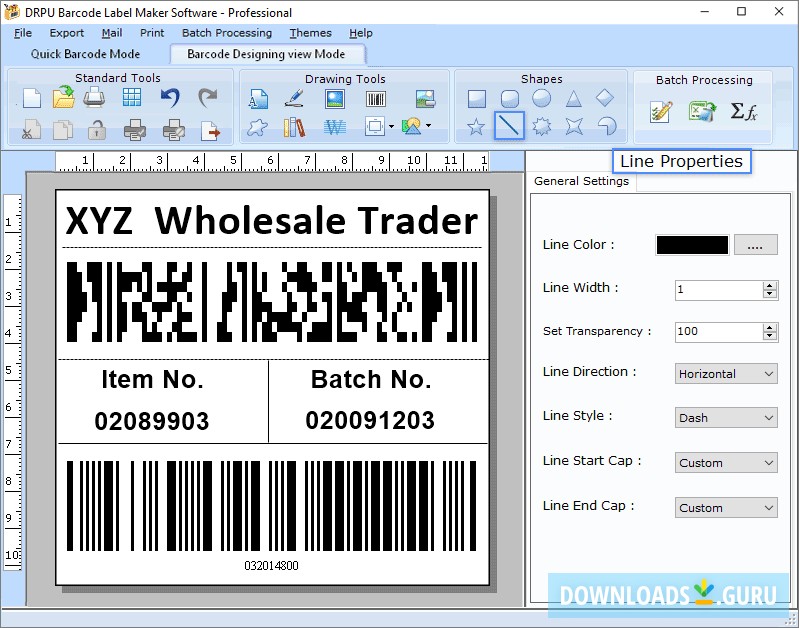The height and width of the screenshot is (628, 799).
Task: Select the Triangle shape
Action: (574, 98)
